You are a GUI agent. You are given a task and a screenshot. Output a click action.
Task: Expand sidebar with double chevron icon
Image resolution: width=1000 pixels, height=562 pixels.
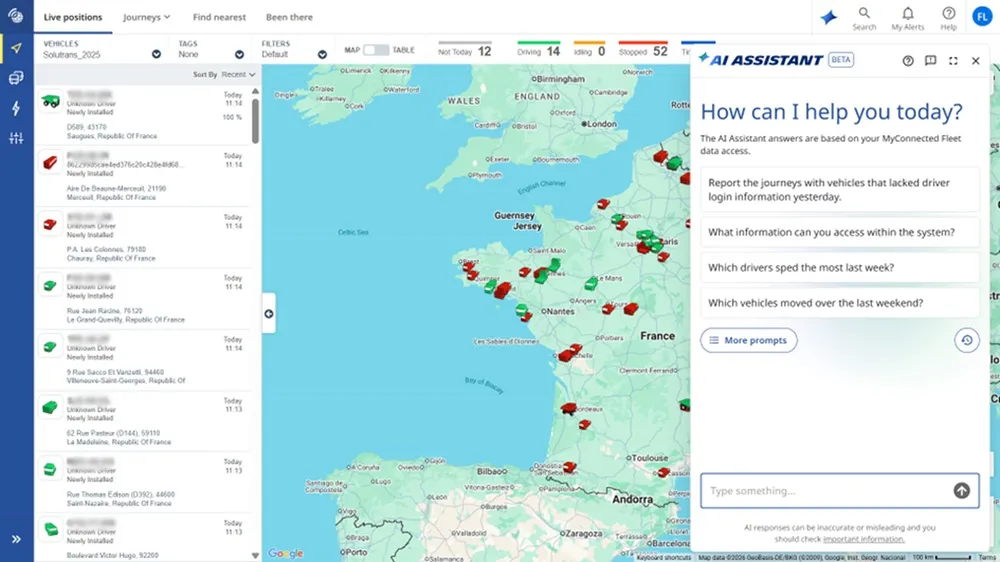click(x=17, y=539)
